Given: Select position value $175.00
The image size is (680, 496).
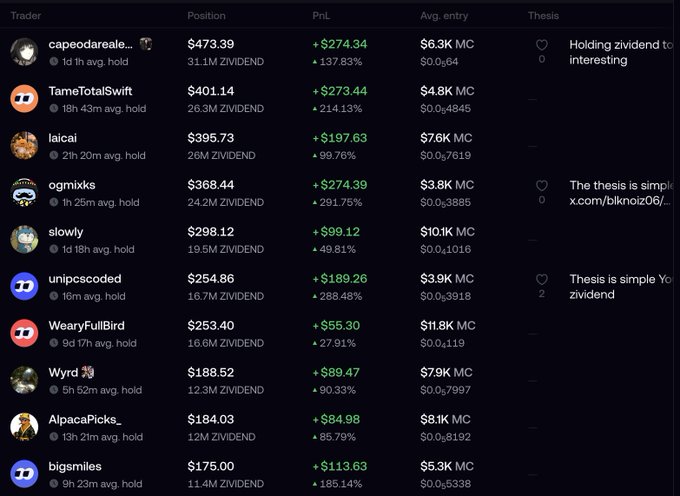Looking at the screenshot, I should (211, 466).
